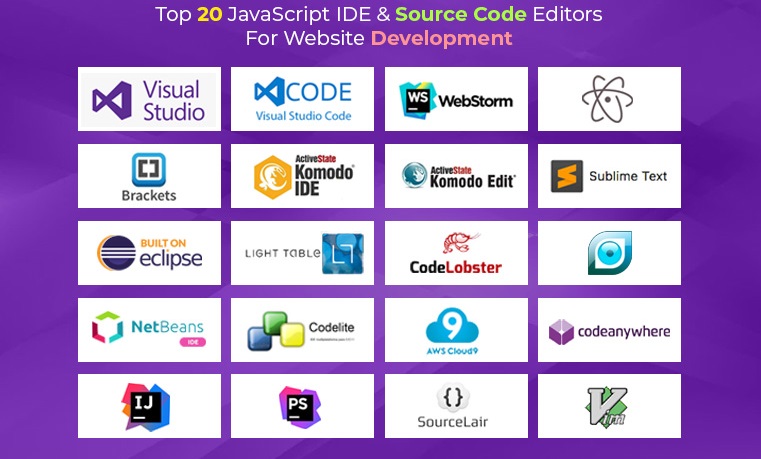Click the yellow '20' in the heading
Screen dimensions: 761x459
click(x=210, y=14)
